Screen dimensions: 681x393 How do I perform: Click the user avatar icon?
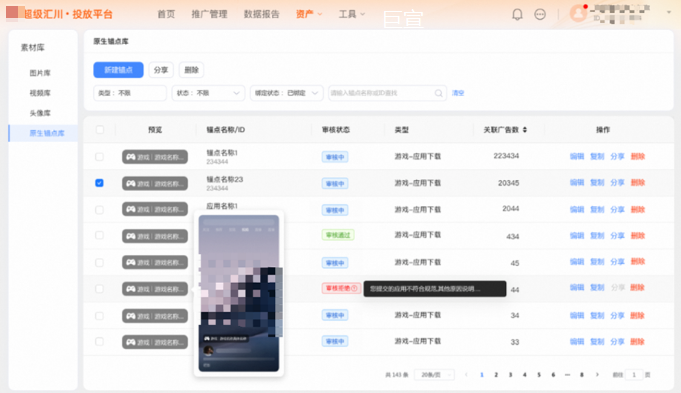(578, 13)
